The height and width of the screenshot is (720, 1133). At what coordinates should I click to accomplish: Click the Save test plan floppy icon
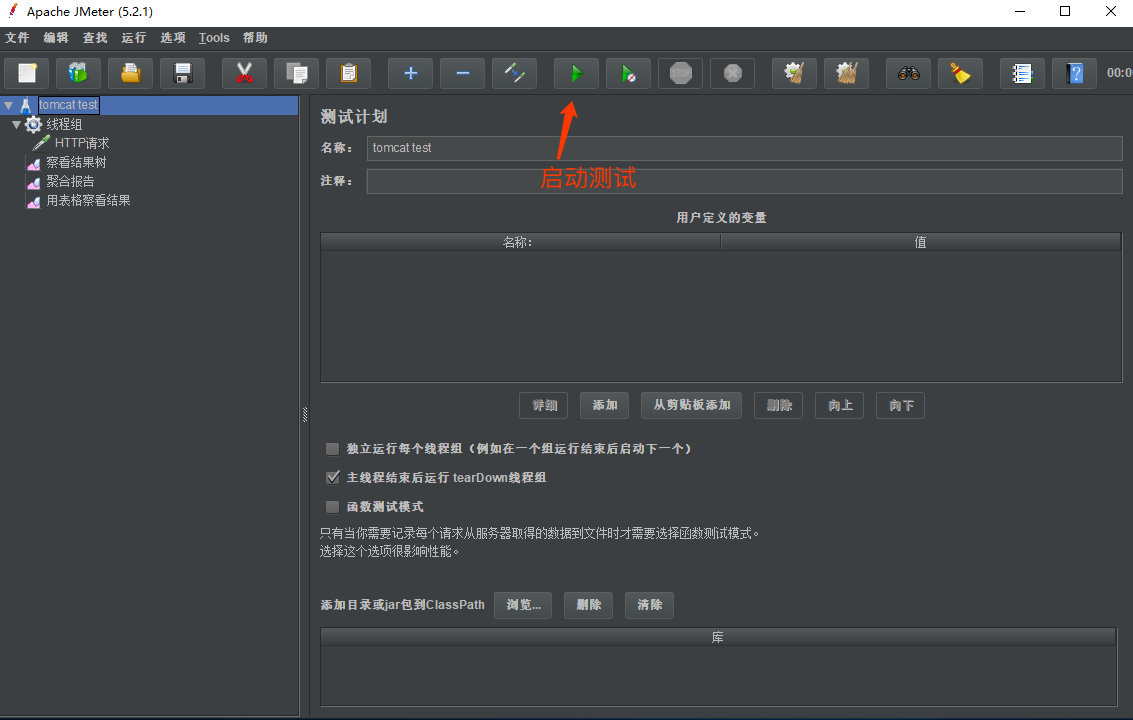tap(182, 73)
